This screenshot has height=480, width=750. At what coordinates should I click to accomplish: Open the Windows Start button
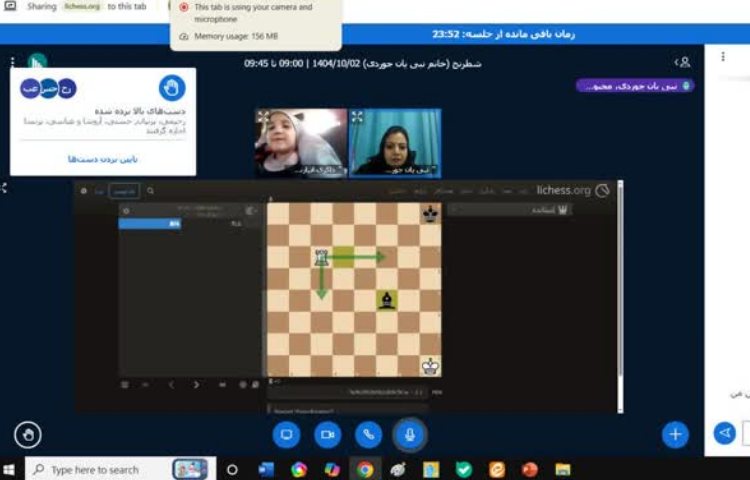[x=9, y=470]
